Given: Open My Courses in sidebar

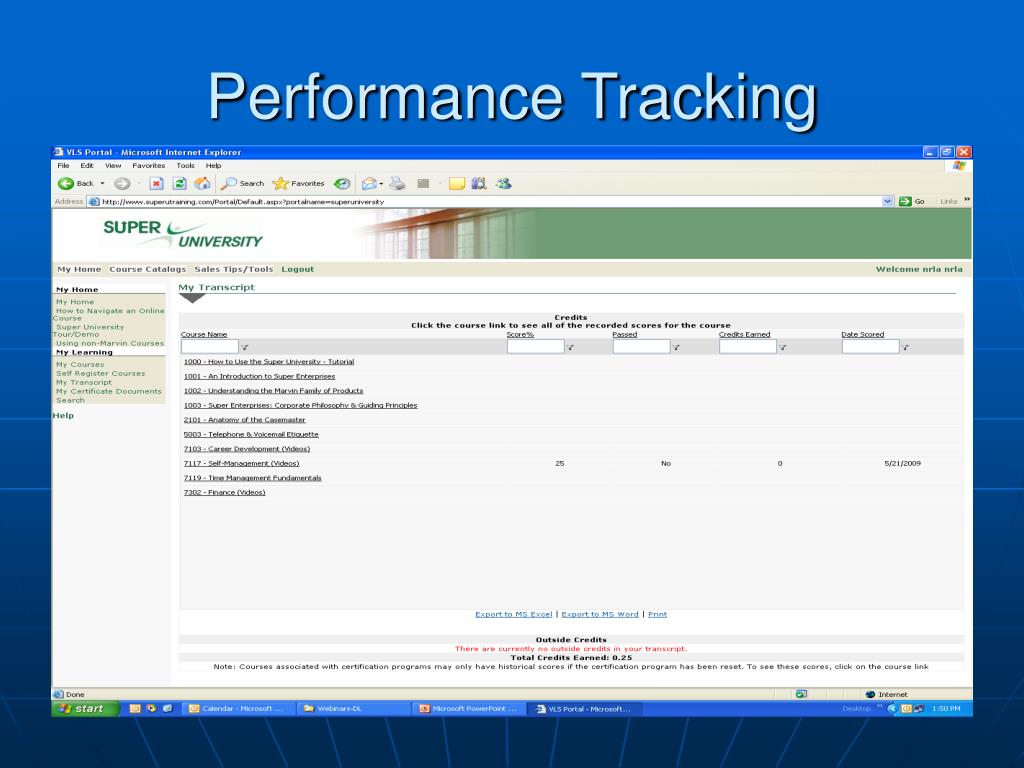Looking at the screenshot, I should [80, 364].
